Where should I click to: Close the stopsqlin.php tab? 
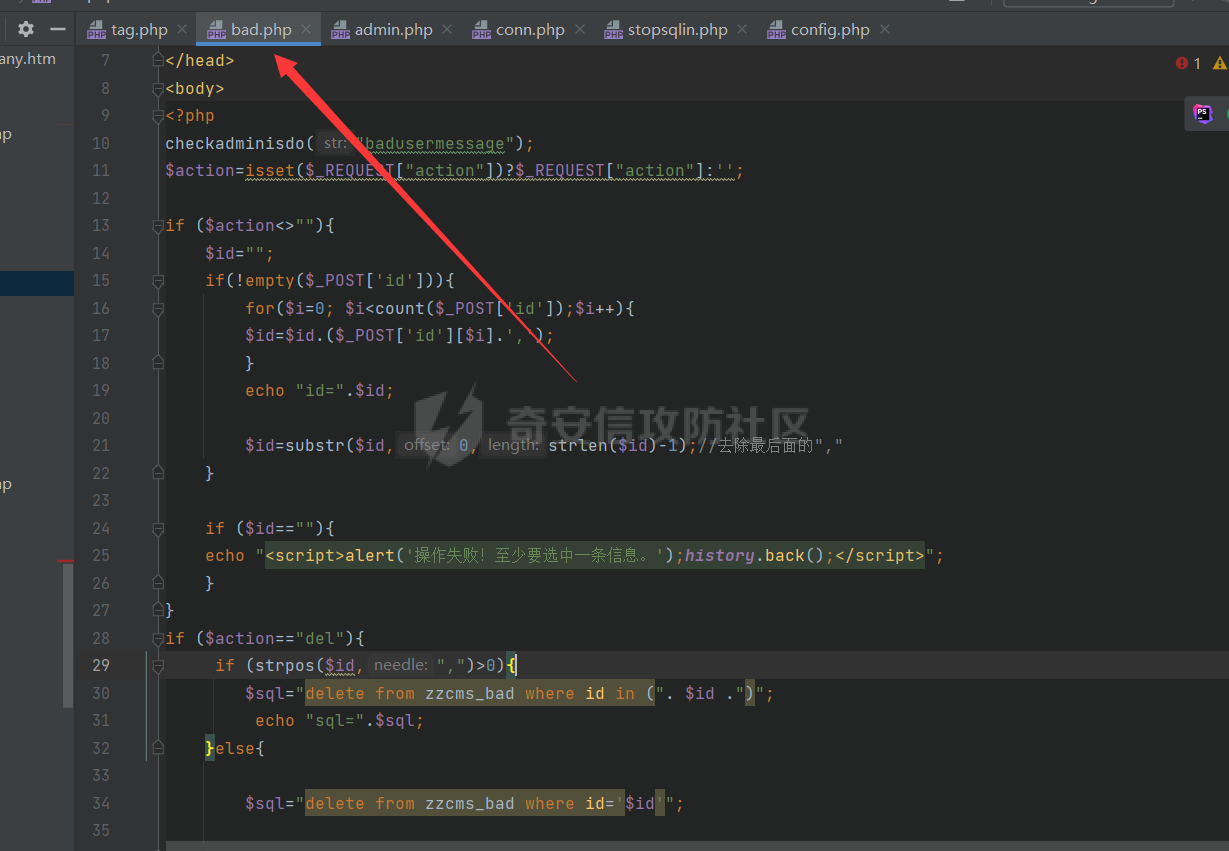pos(742,30)
